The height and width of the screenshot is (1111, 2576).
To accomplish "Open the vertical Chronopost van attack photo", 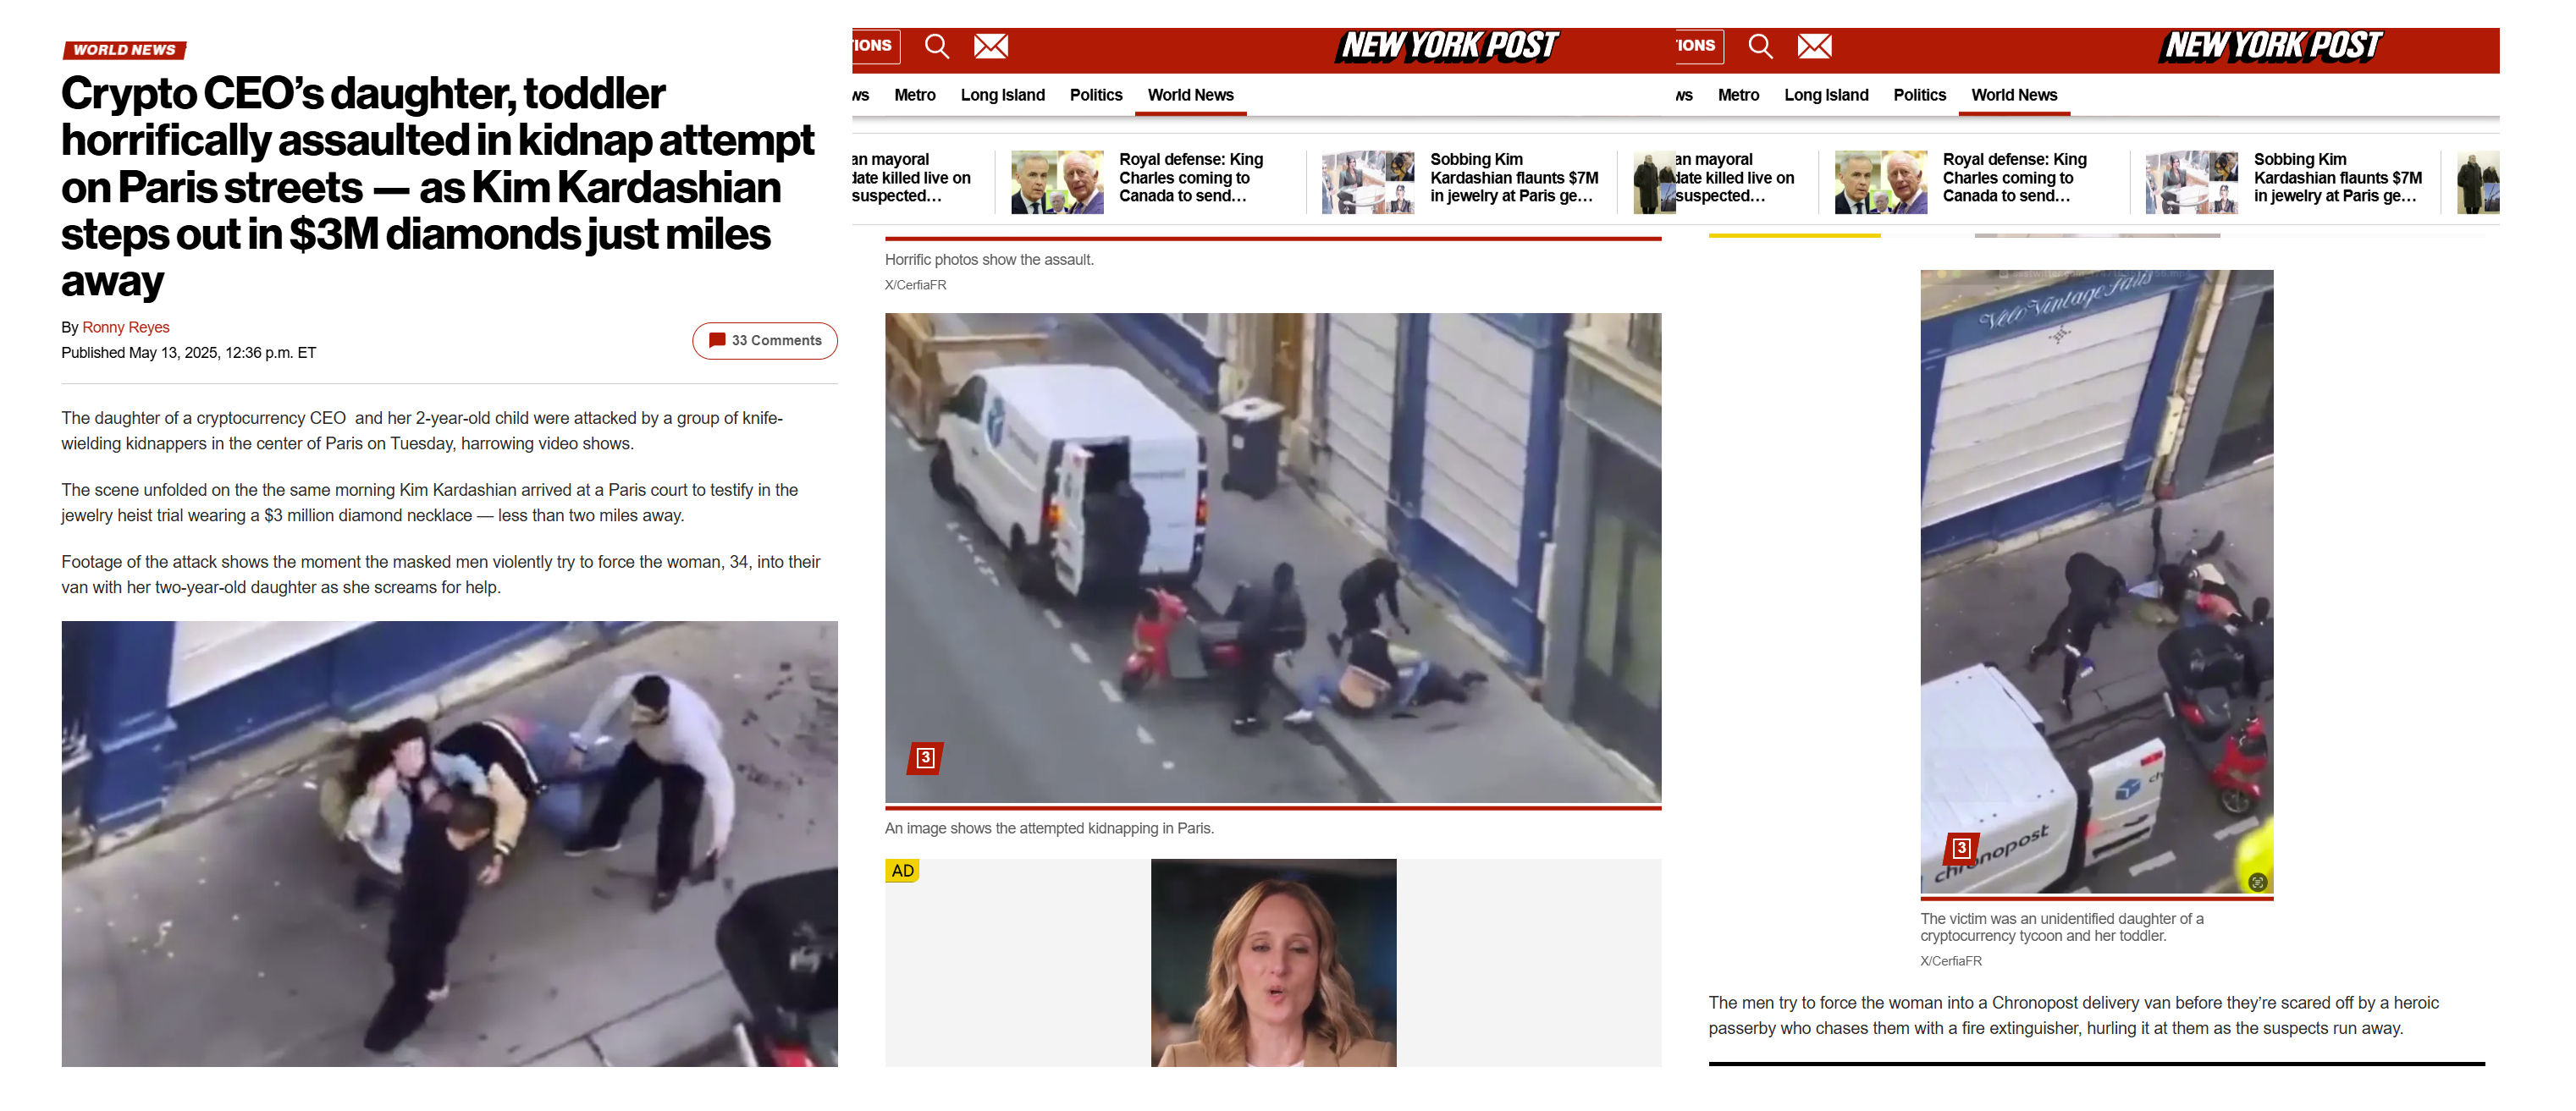I will pyautogui.click(x=2097, y=581).
